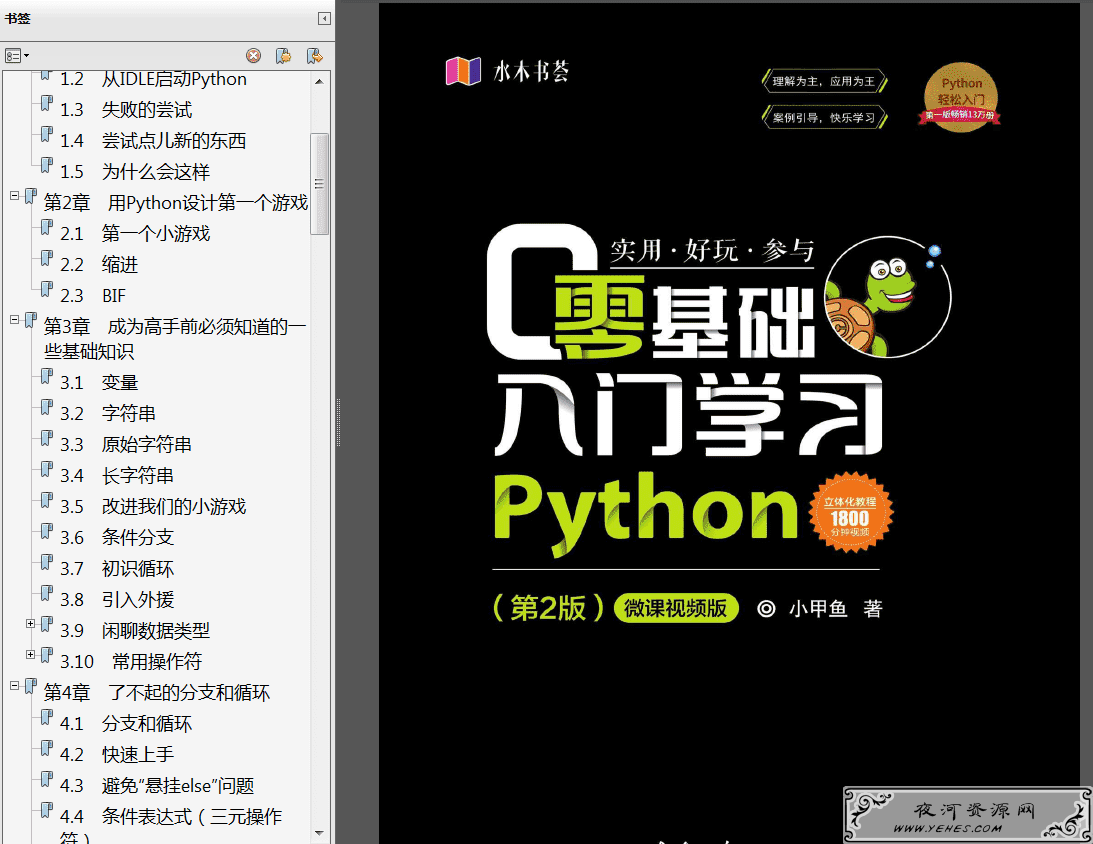Open bookmark 4.2 快速上手

click(x=117, y=755)
